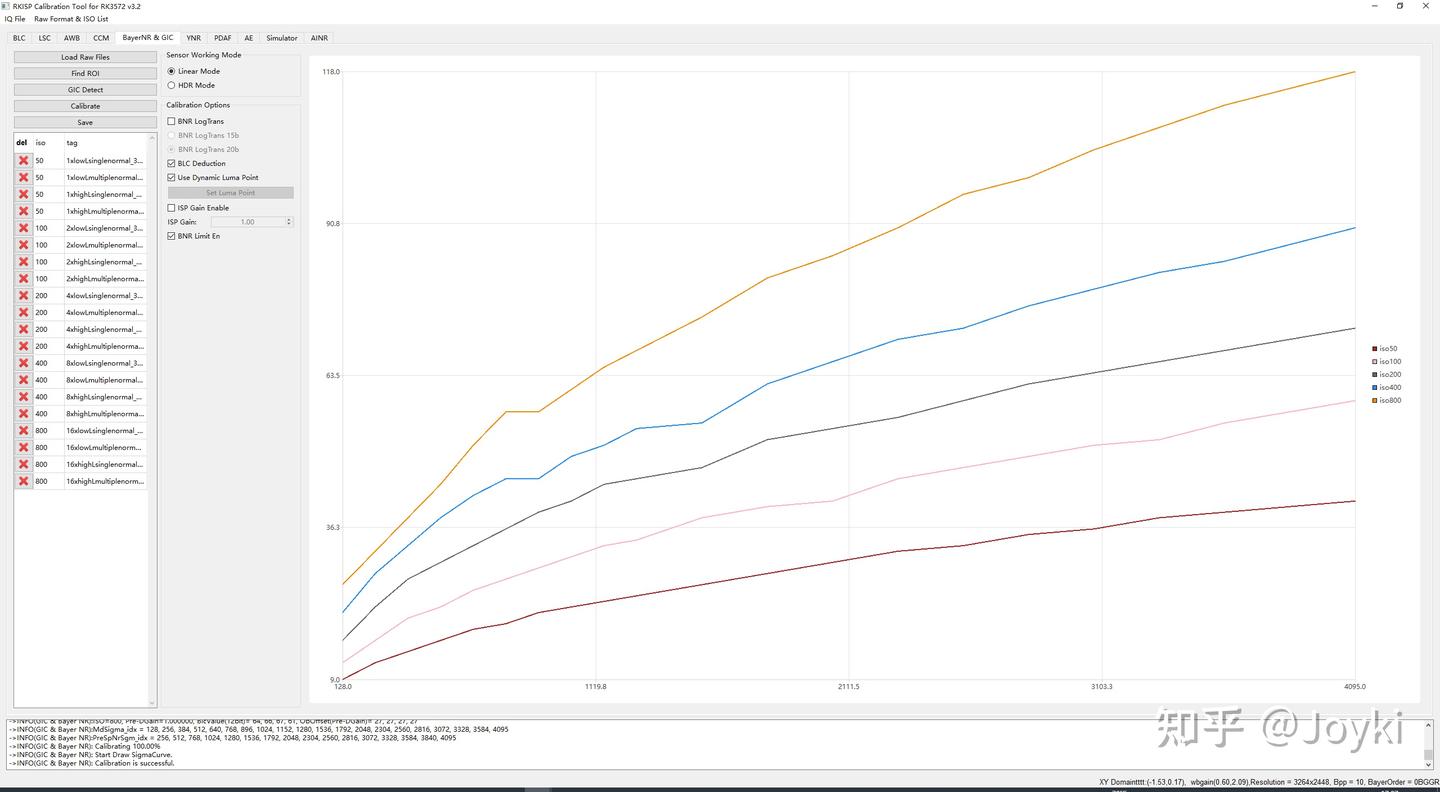Uncheck BLC Deduction option

click(x=171, y=163)
